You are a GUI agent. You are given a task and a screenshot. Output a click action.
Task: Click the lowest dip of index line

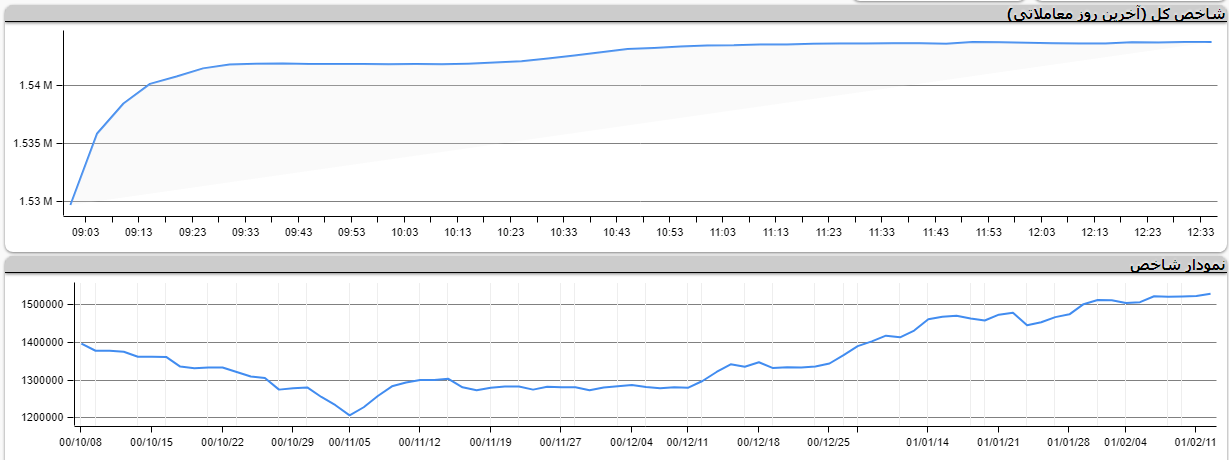[x=350, y=415]
